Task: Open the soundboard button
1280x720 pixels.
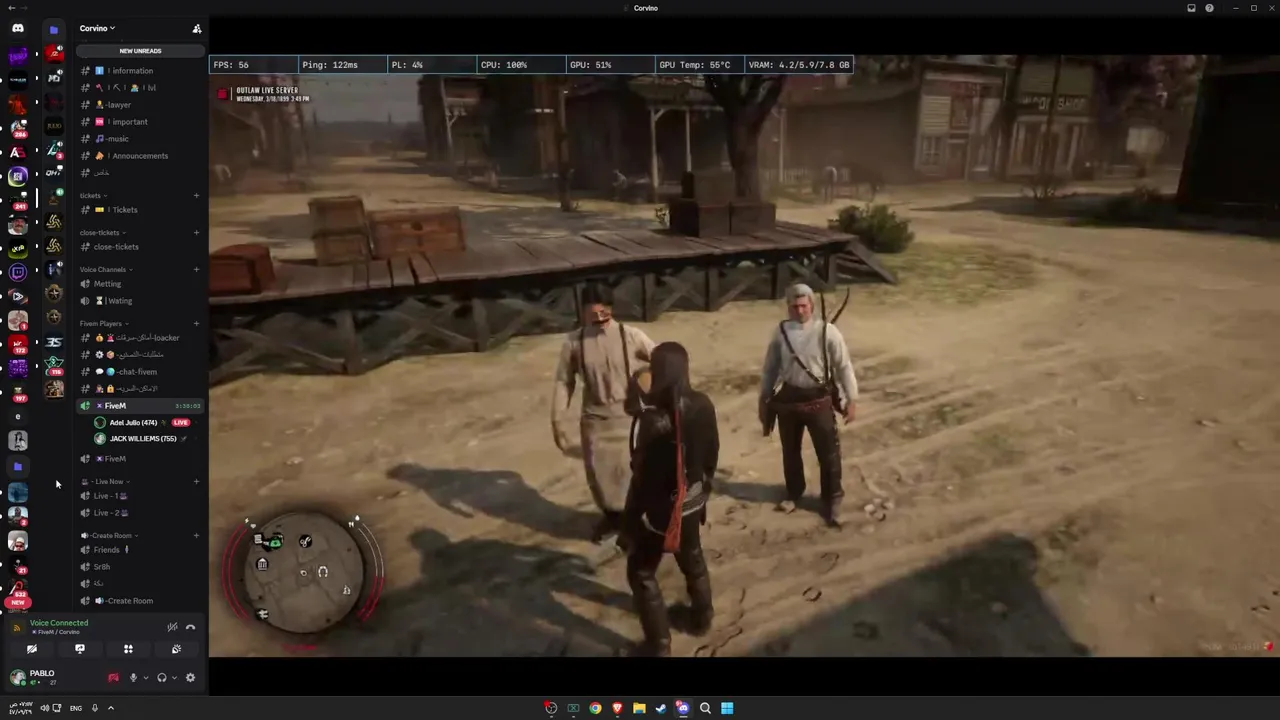Action: tap(176, 650)
